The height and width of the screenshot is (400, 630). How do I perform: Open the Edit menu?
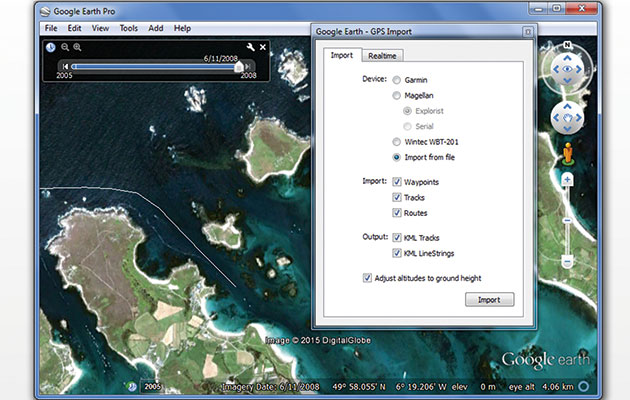pyautogui.click(x=74, y=28)
